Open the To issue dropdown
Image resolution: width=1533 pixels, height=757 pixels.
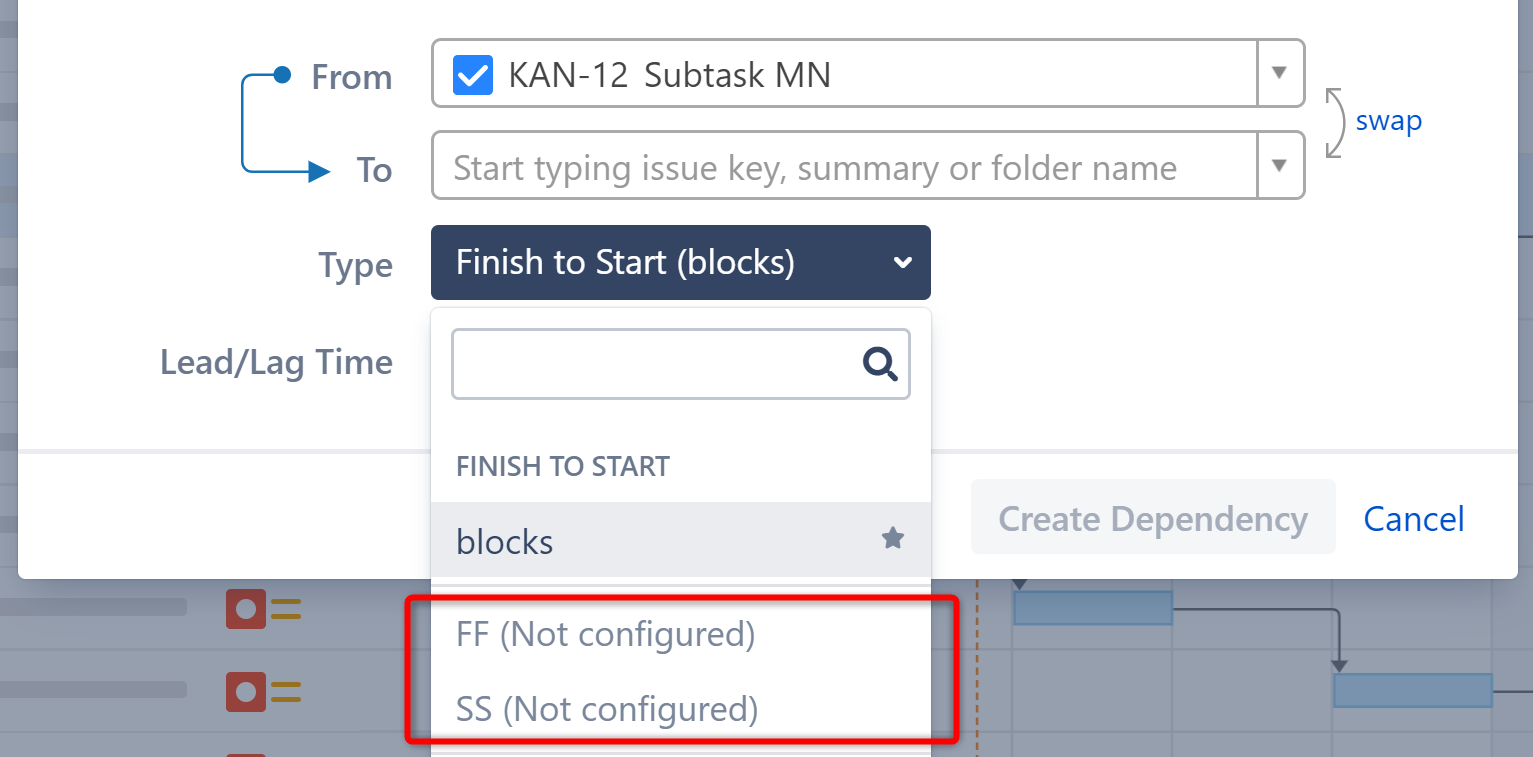1280,165
